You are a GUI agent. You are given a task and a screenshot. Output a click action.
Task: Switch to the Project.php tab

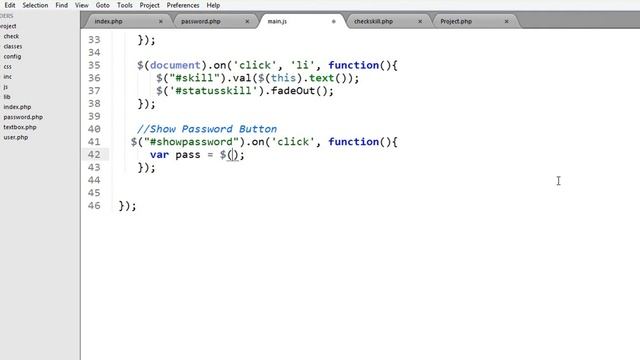click(x=456, y=21)
